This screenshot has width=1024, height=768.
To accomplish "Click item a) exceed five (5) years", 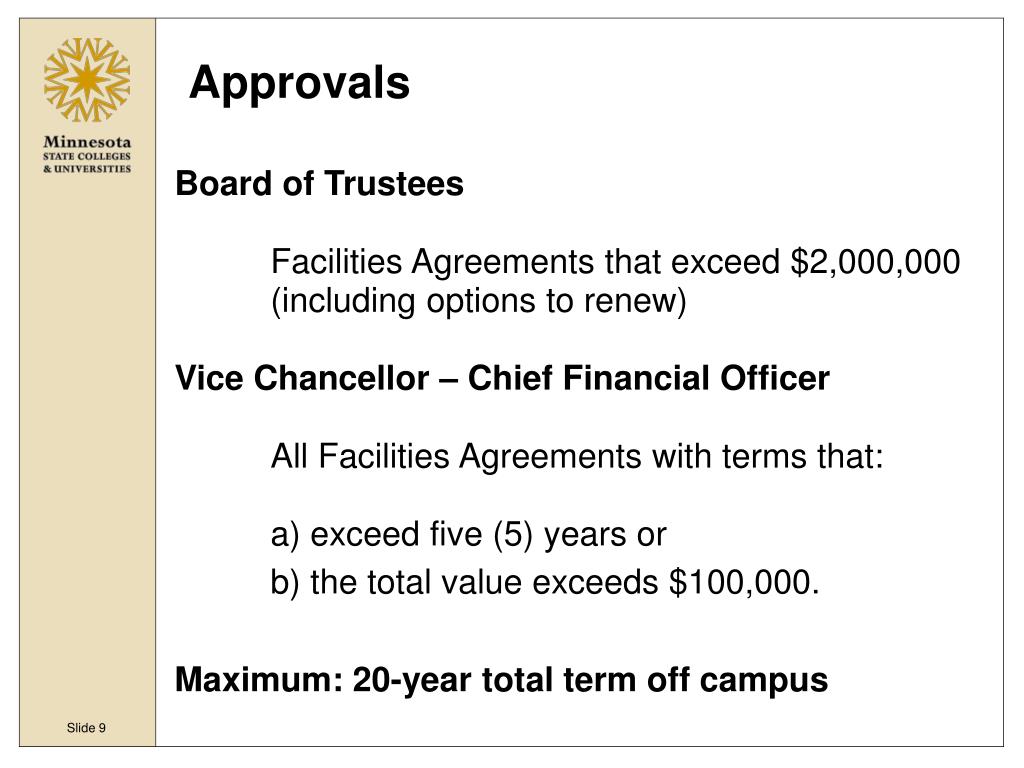I will point(468,534).
